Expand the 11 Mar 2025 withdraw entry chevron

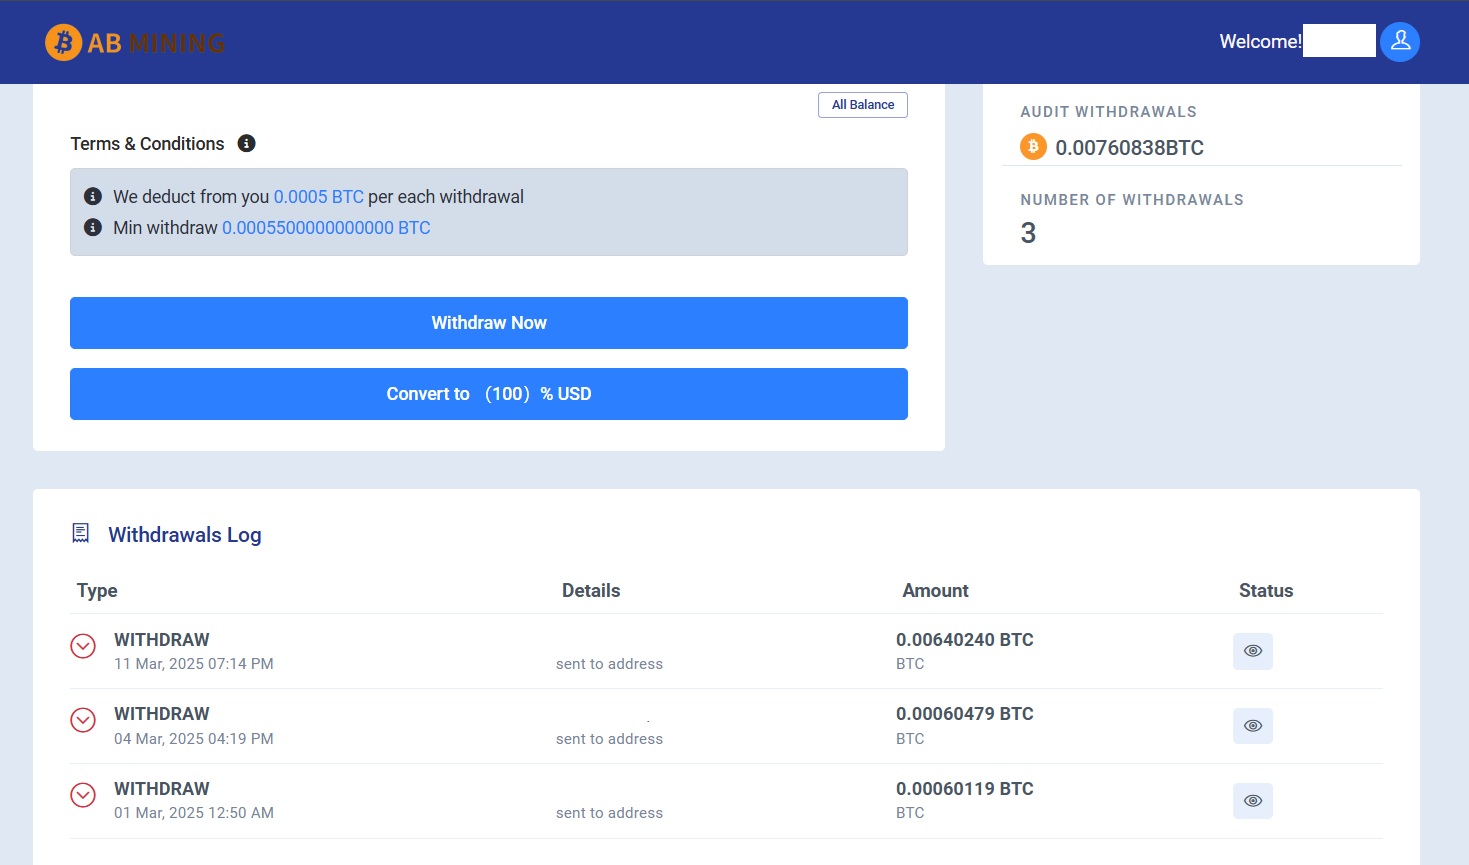coord(83,646)
